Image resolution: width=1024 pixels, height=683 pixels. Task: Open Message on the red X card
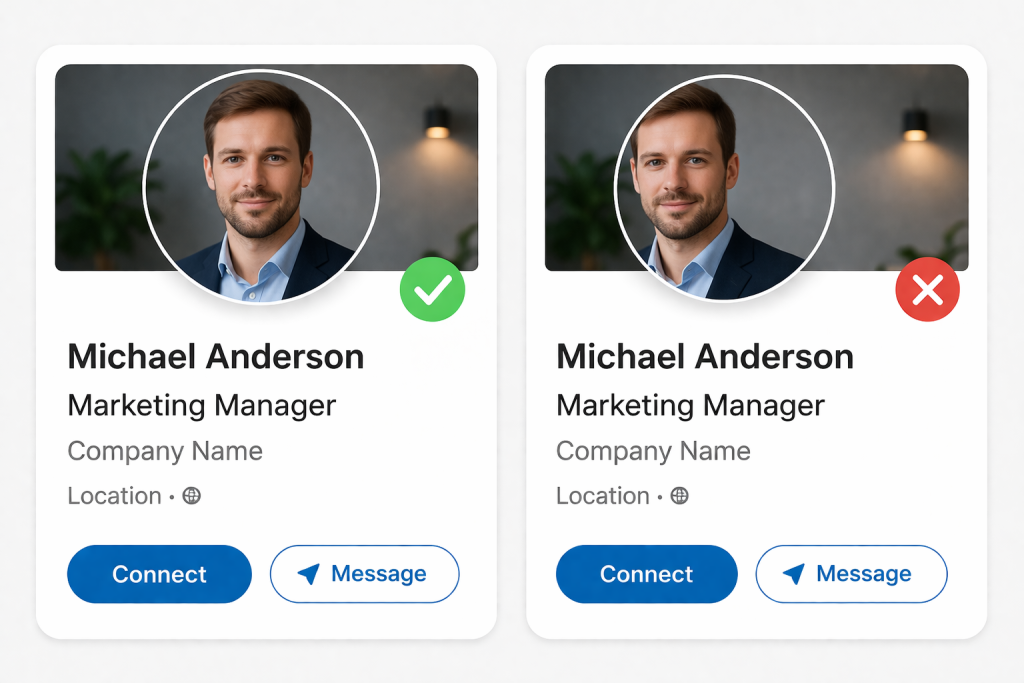click(x=852, y=574)
